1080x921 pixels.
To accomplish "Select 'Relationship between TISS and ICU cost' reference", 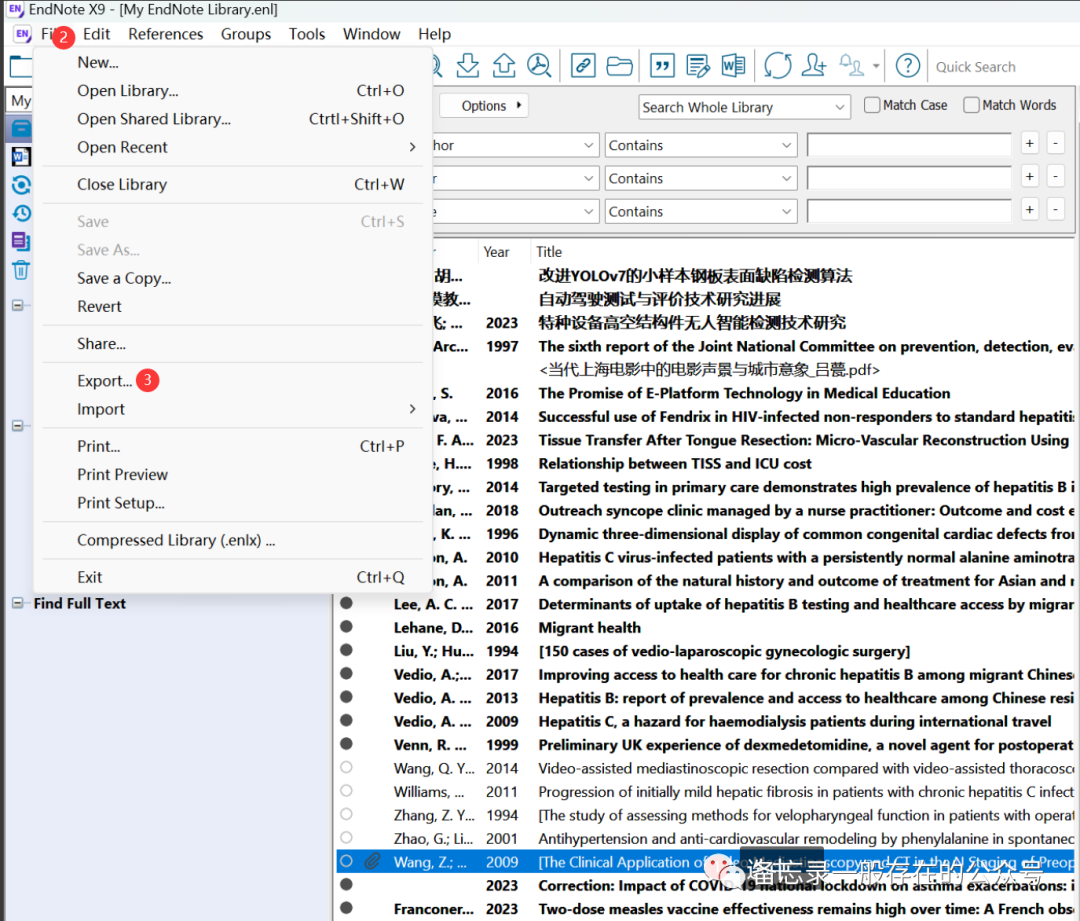I will tap(753, 463).
